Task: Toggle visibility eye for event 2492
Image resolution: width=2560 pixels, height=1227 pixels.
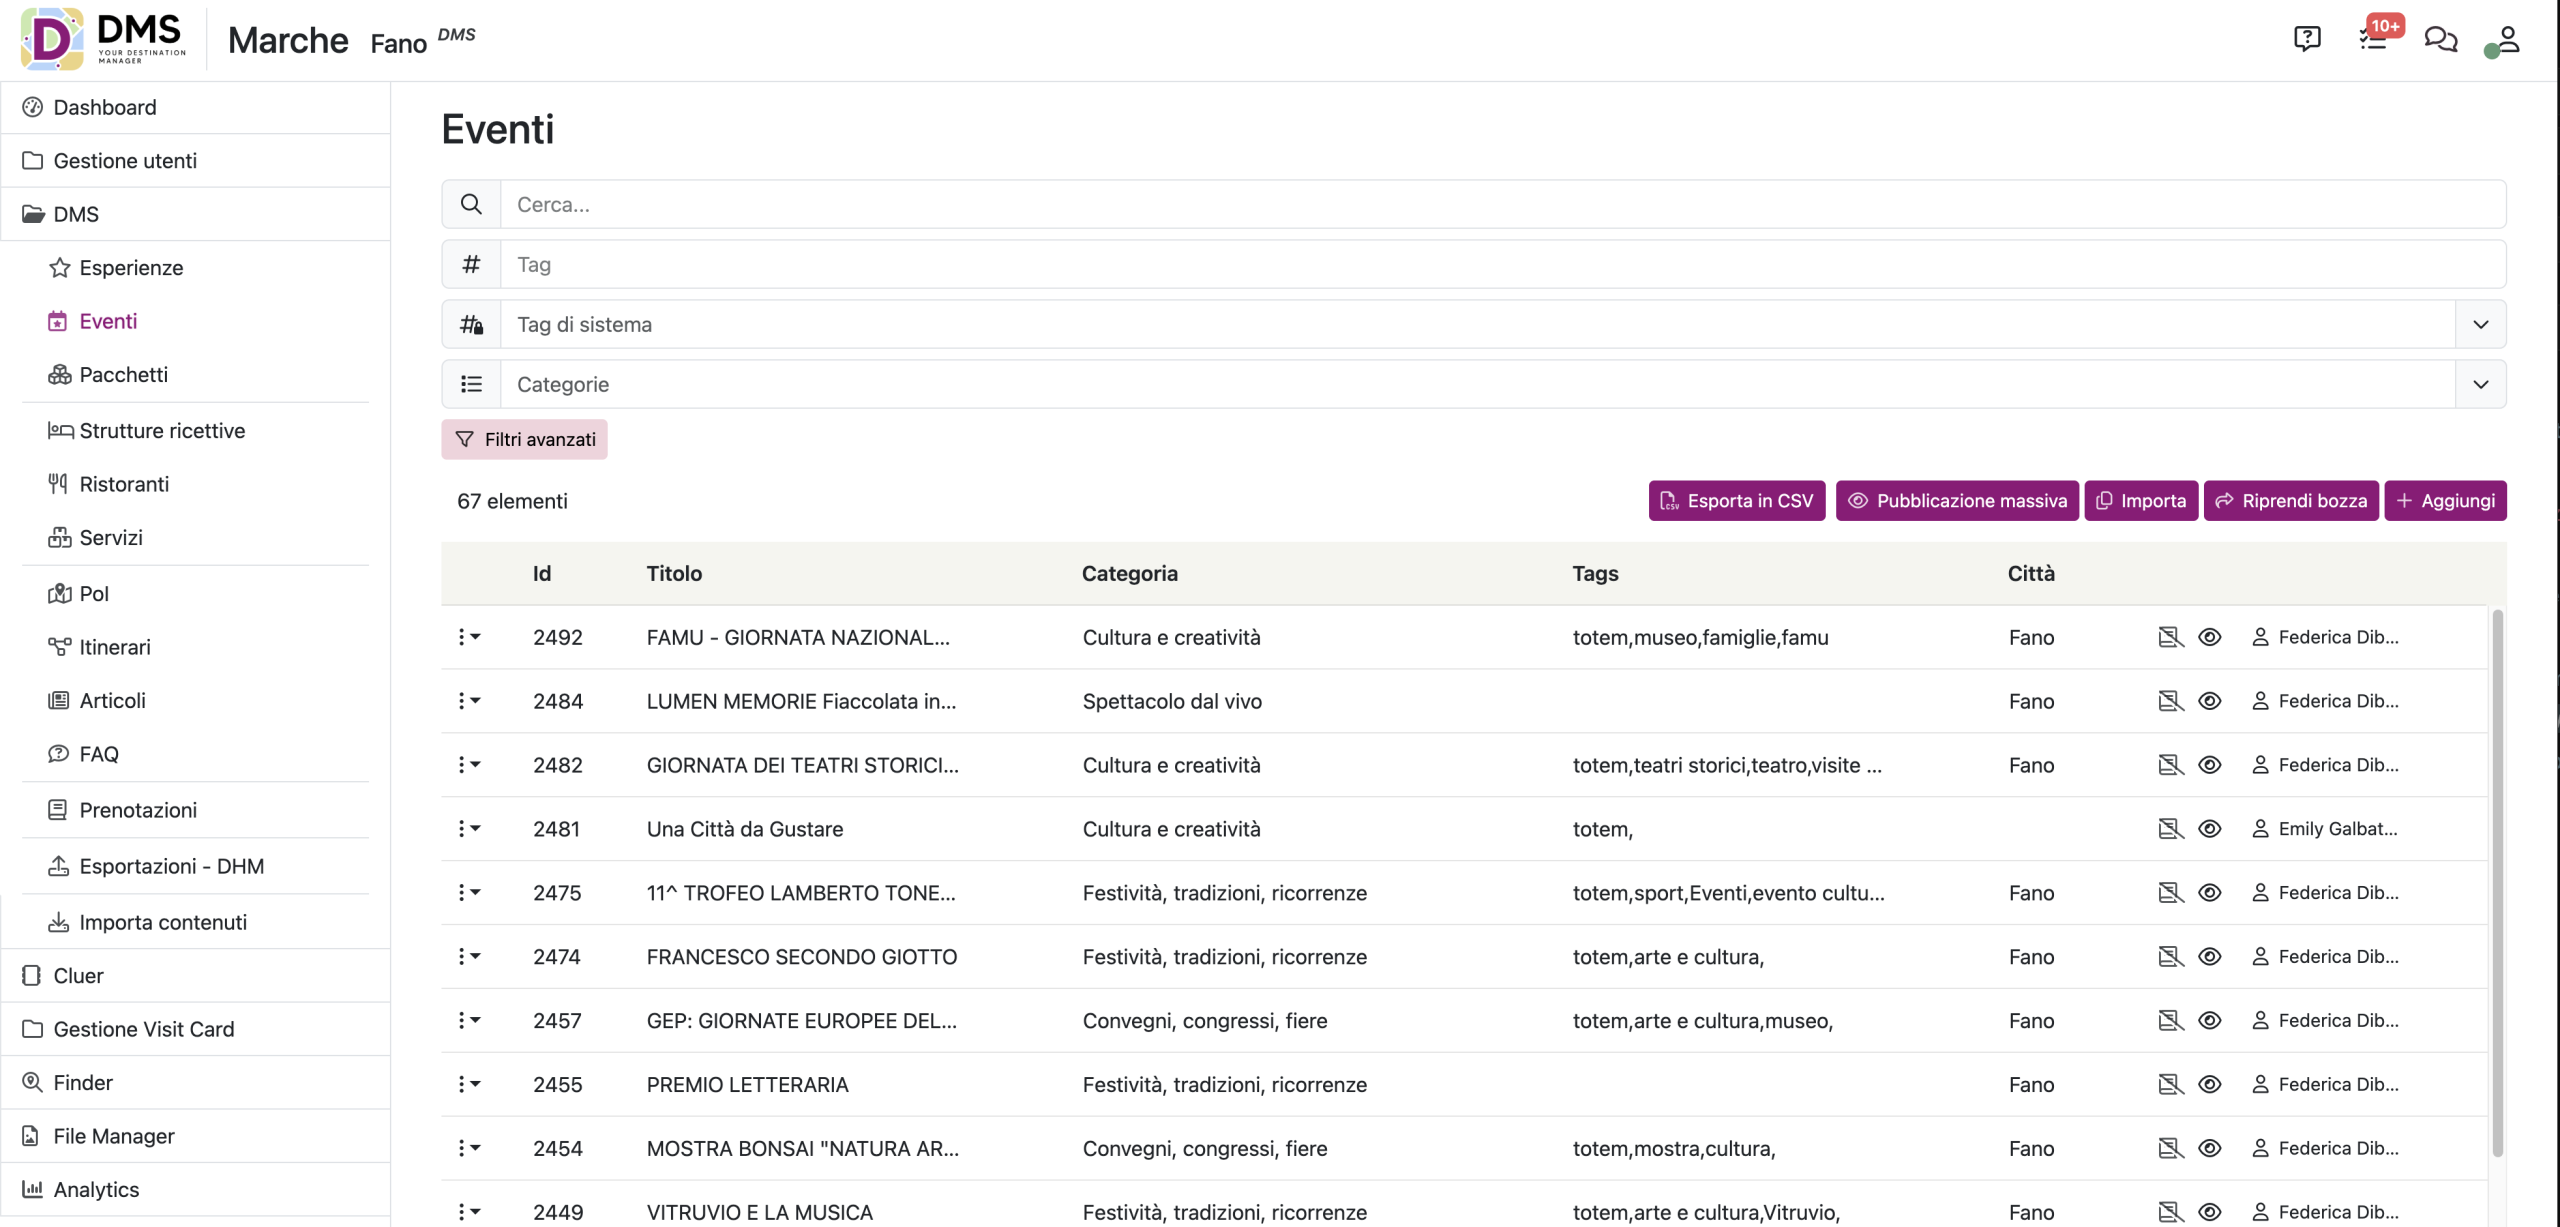Action: (2210, 637)
